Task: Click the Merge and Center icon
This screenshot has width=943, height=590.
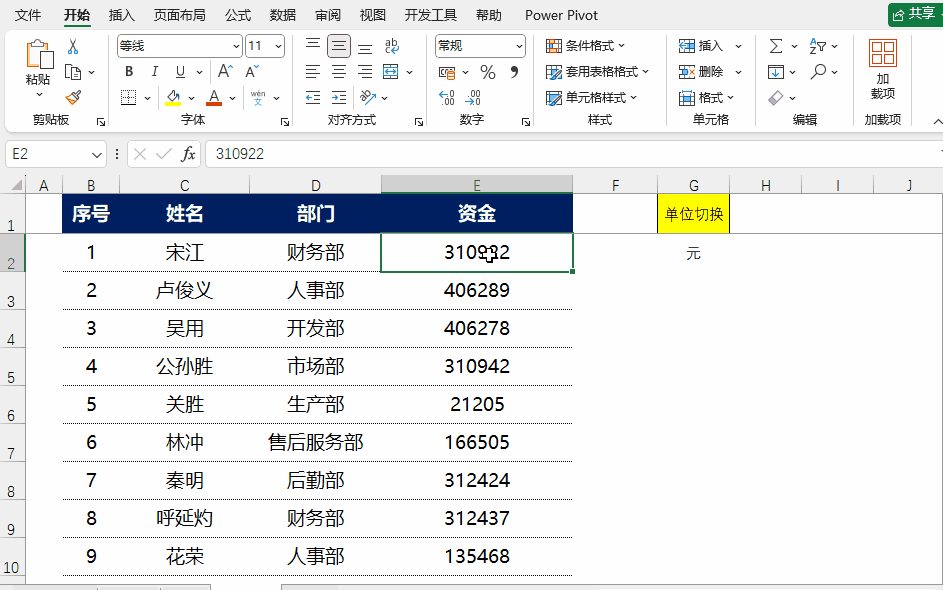Action: [x=391, y=72]
